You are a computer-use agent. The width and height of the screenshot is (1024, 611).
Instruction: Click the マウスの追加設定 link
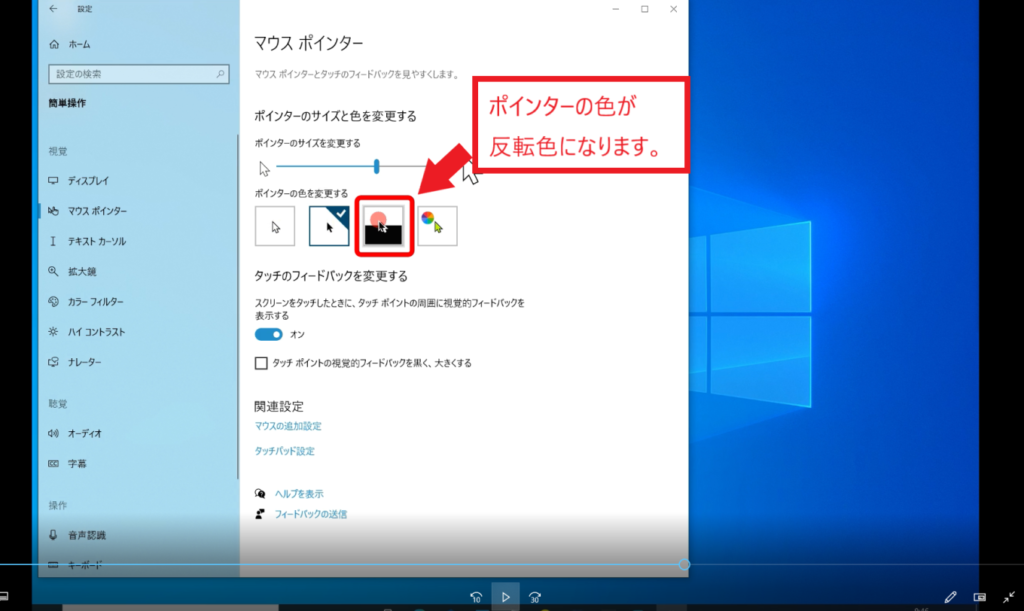pyautogui.click(x=288, y=426)
